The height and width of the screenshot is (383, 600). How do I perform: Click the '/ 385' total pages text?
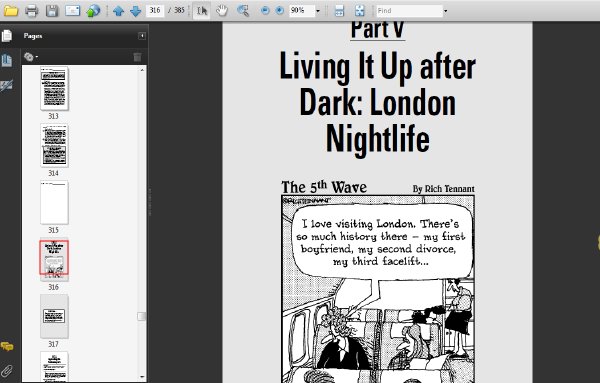click(x=176, y=10)
